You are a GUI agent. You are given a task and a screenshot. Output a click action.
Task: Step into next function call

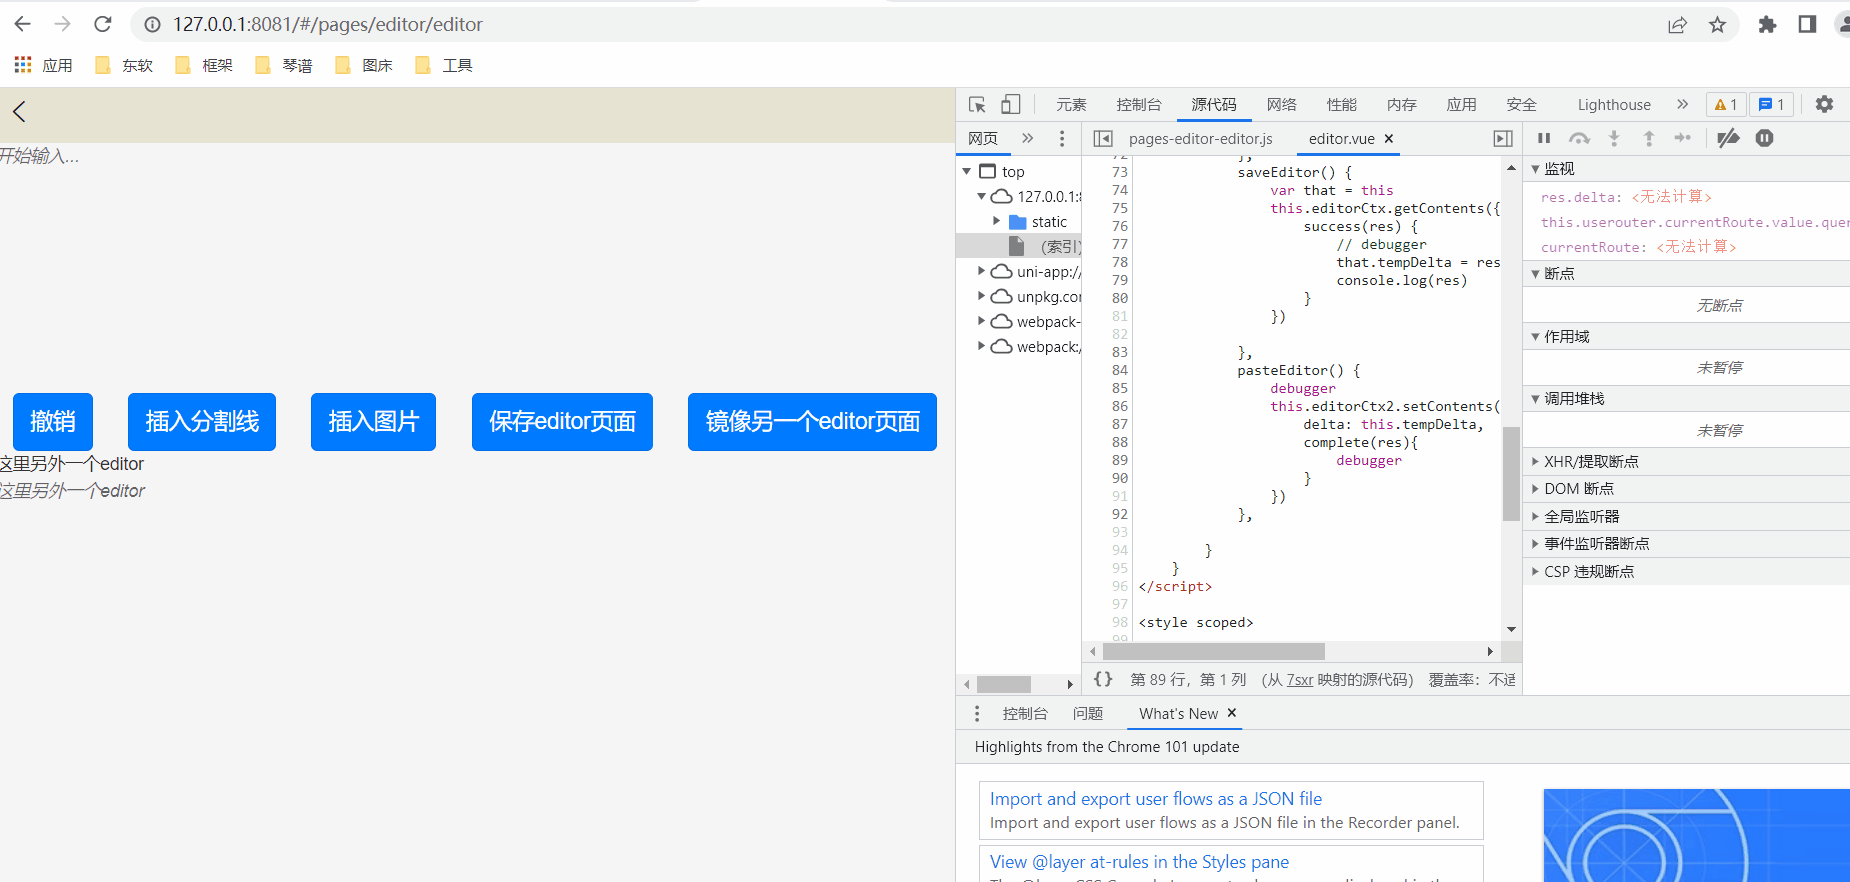click(x=1614, y=138)
